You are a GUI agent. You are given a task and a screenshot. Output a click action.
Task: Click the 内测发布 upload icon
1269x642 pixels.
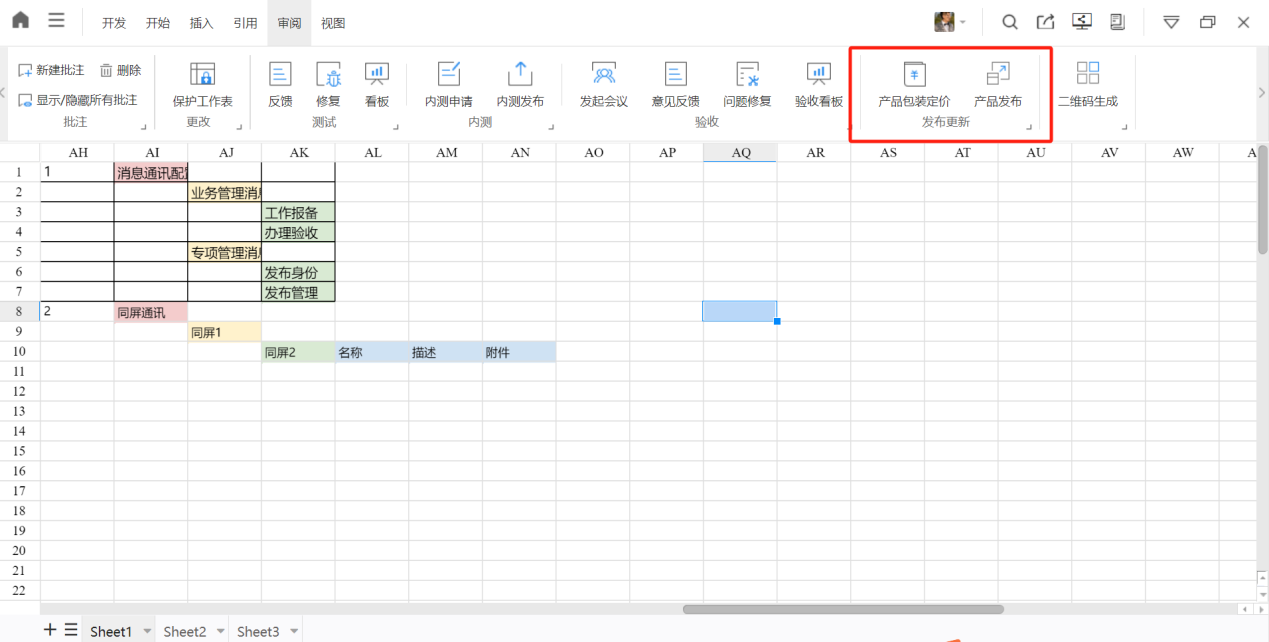point(520,75)
